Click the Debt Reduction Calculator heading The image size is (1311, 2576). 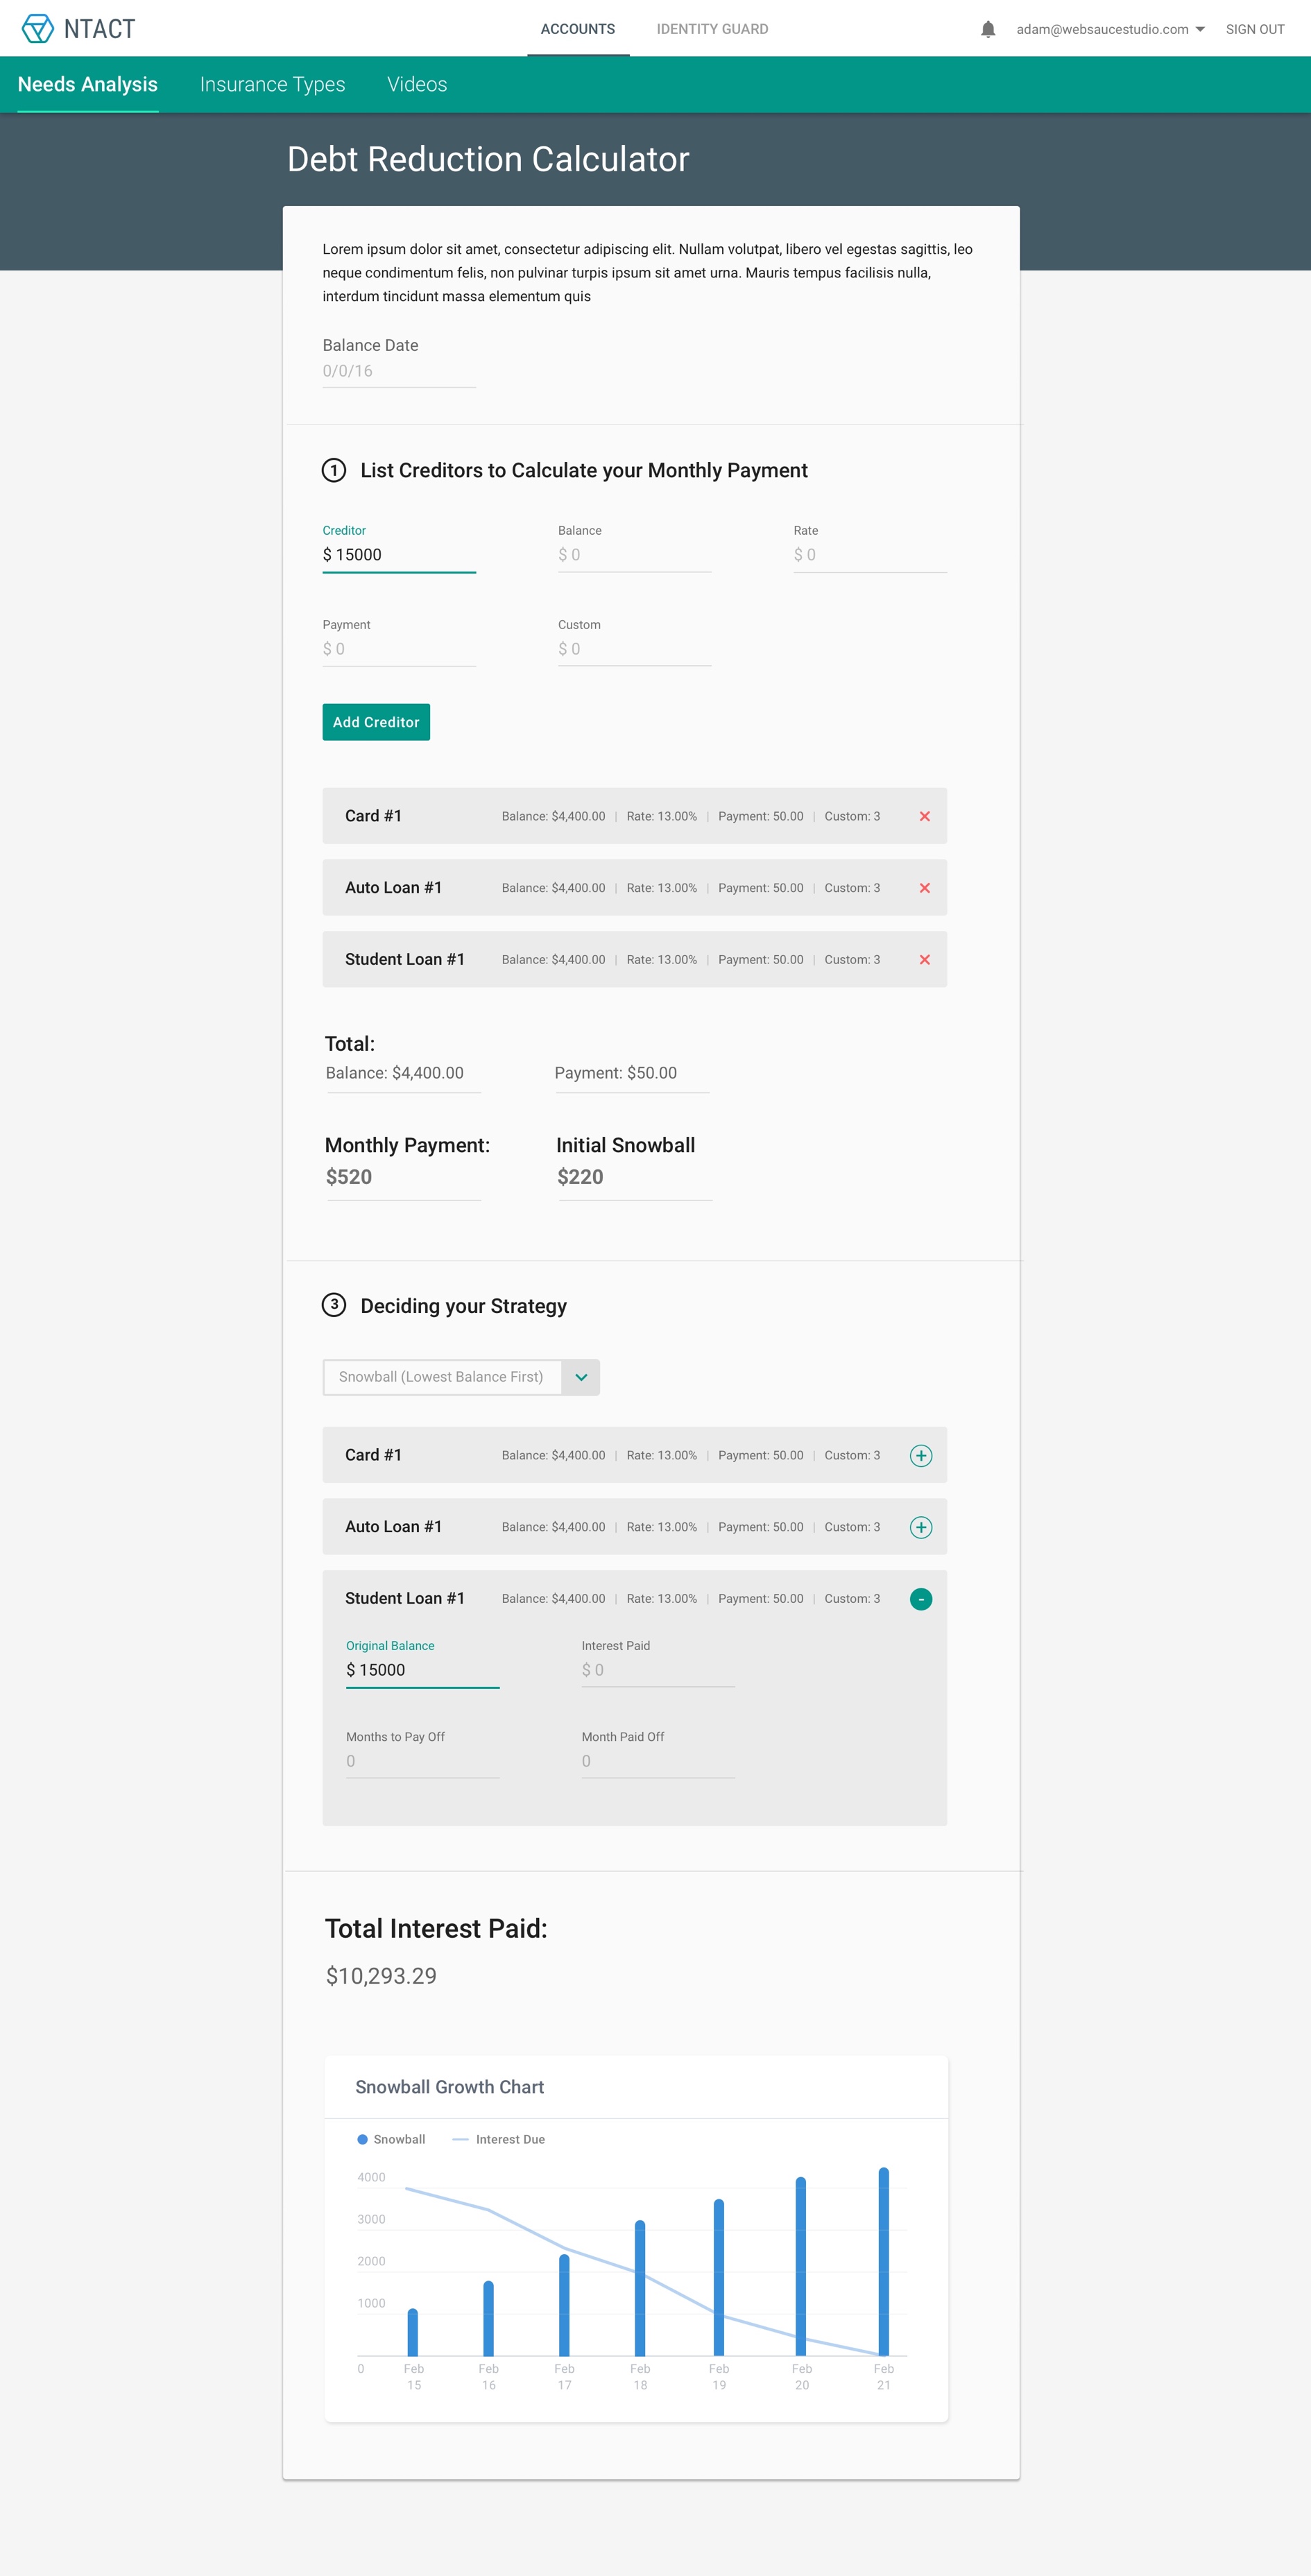[x=488, y=159]
